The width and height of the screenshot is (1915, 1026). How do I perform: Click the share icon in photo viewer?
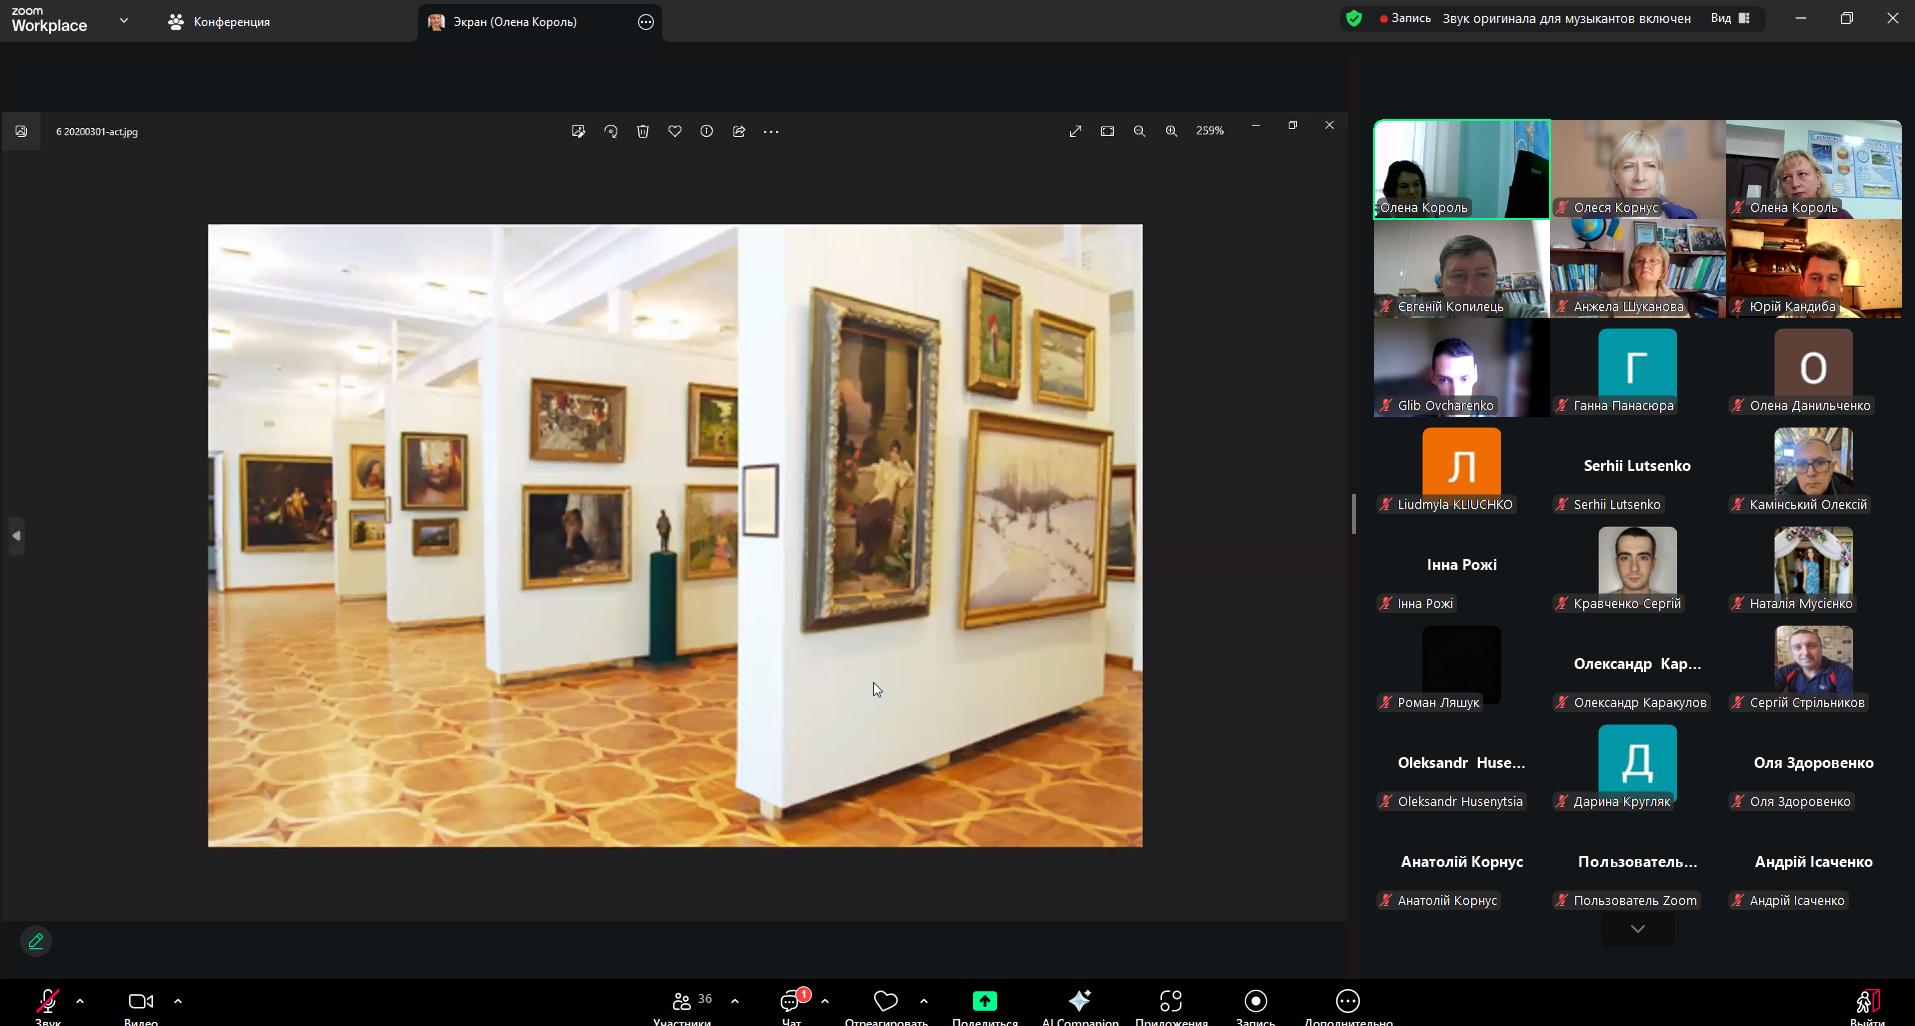739,131
